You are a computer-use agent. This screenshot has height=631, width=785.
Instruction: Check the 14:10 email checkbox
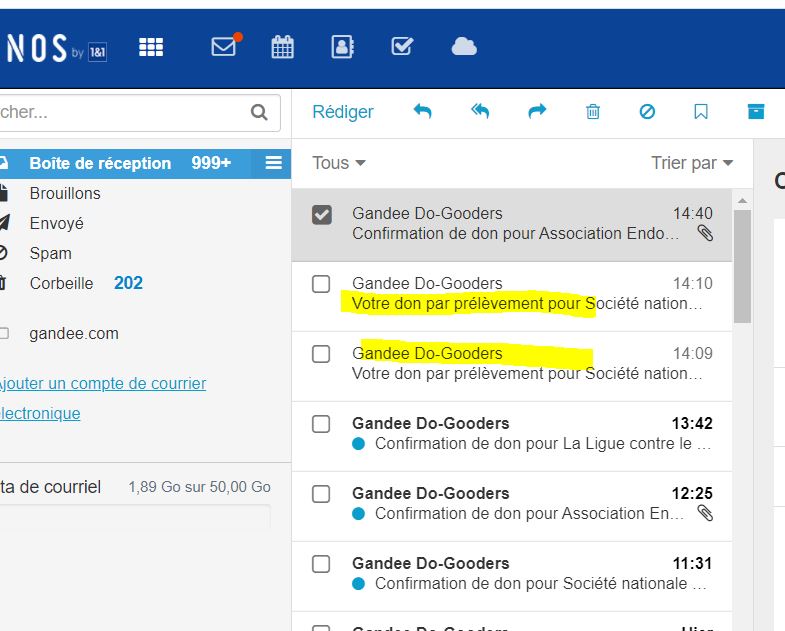point(321,284)
